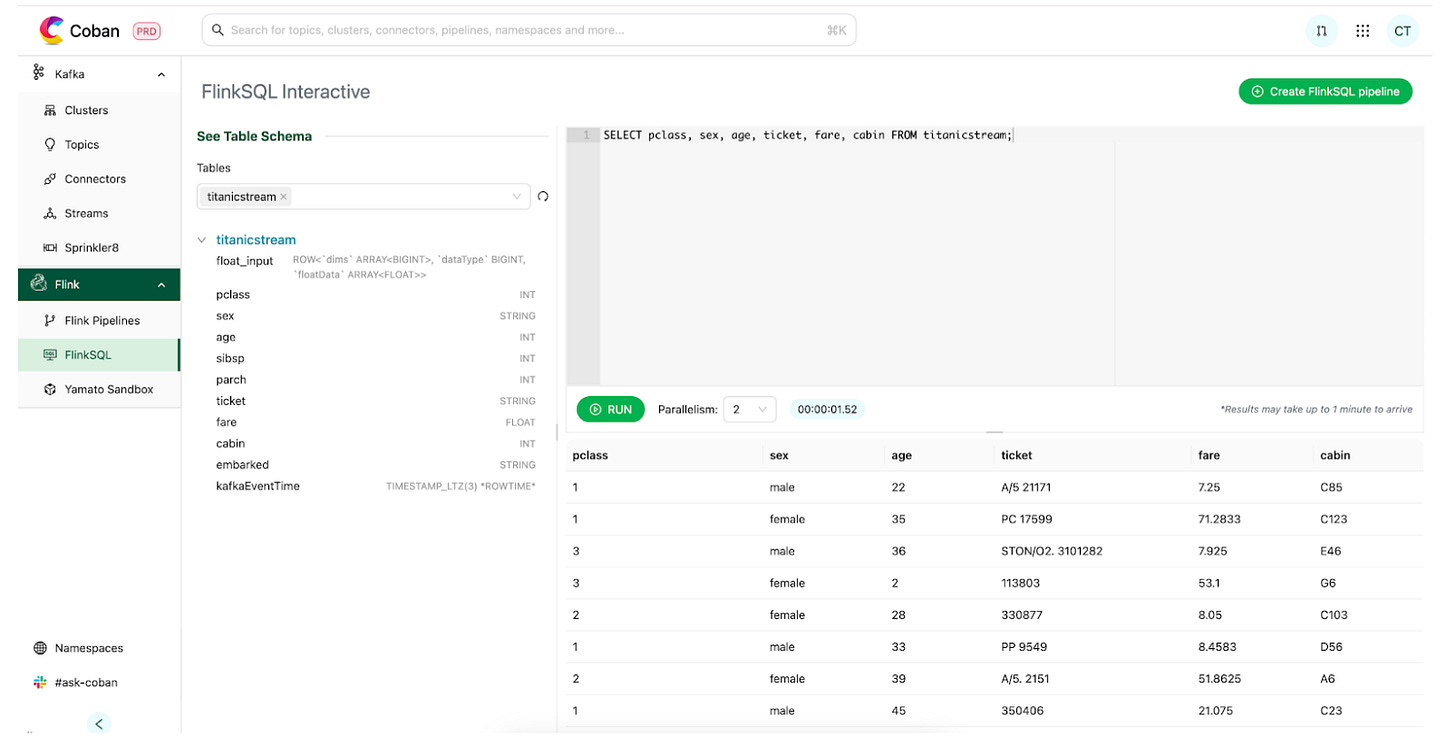
Task: Click fare cell 71.2833
Action: 1219,519
